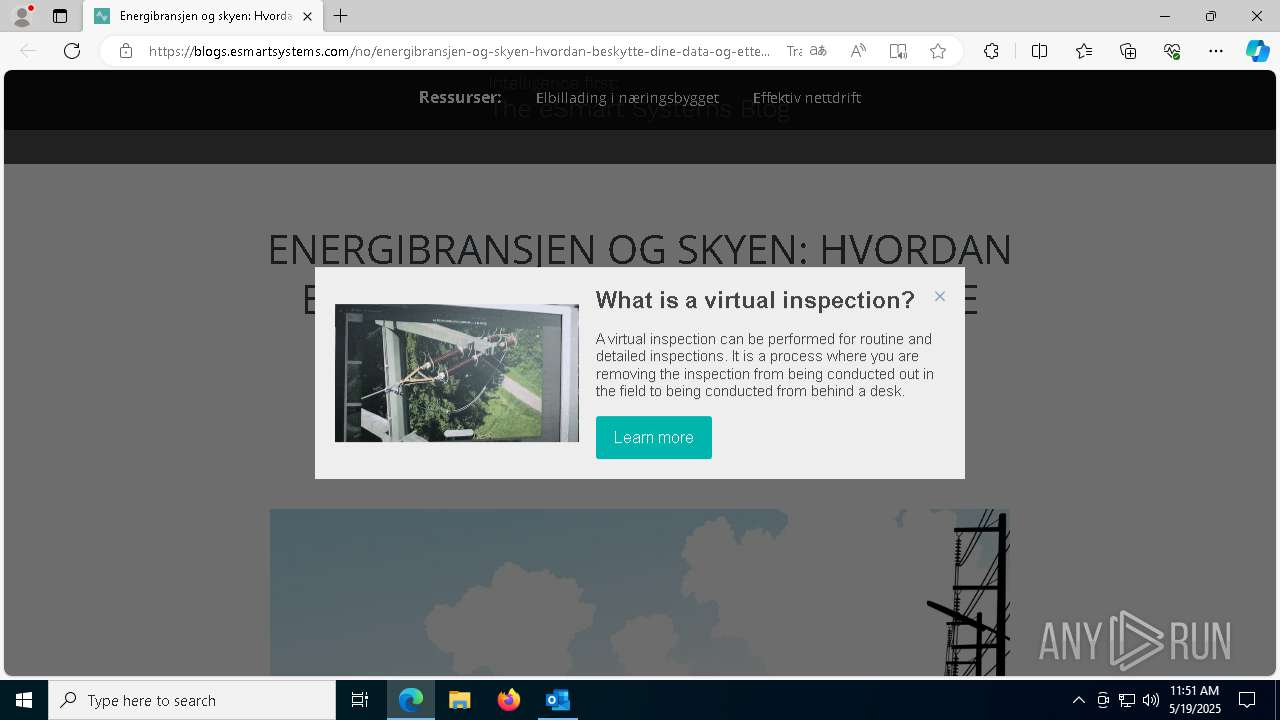Open Task View
The height and width of the screenshot is (720, 1280).
tap(360, 700)
